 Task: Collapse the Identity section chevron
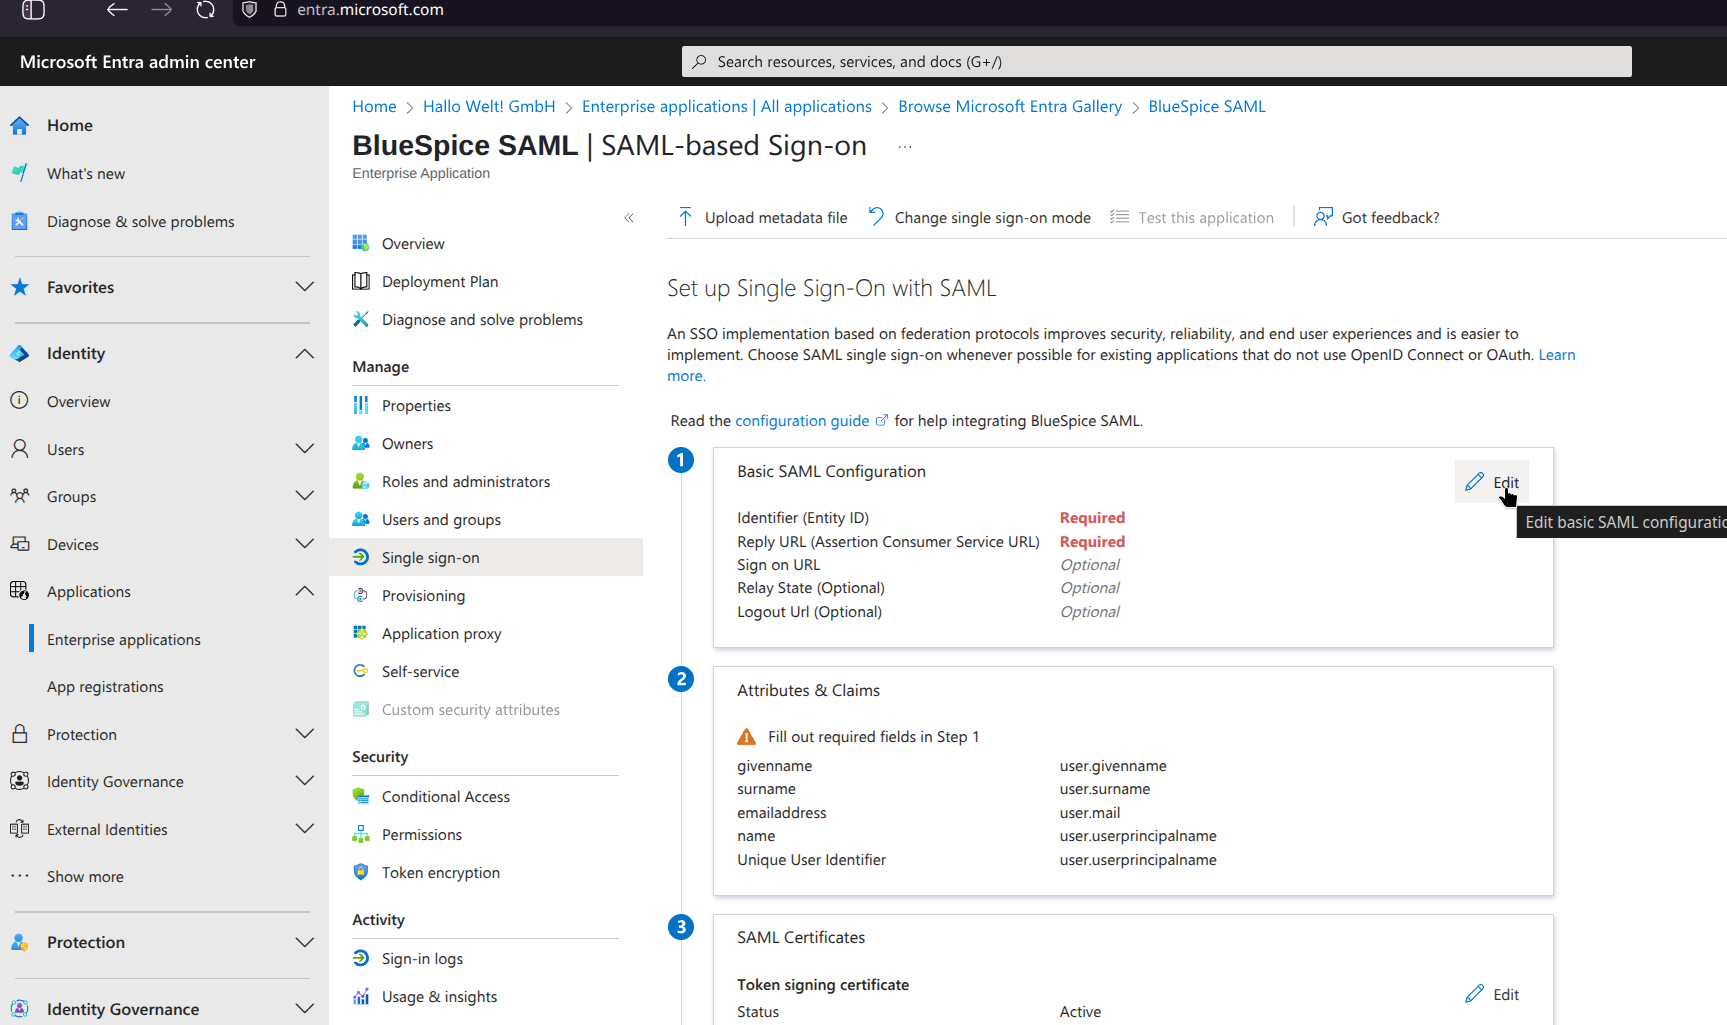[305, 354]
